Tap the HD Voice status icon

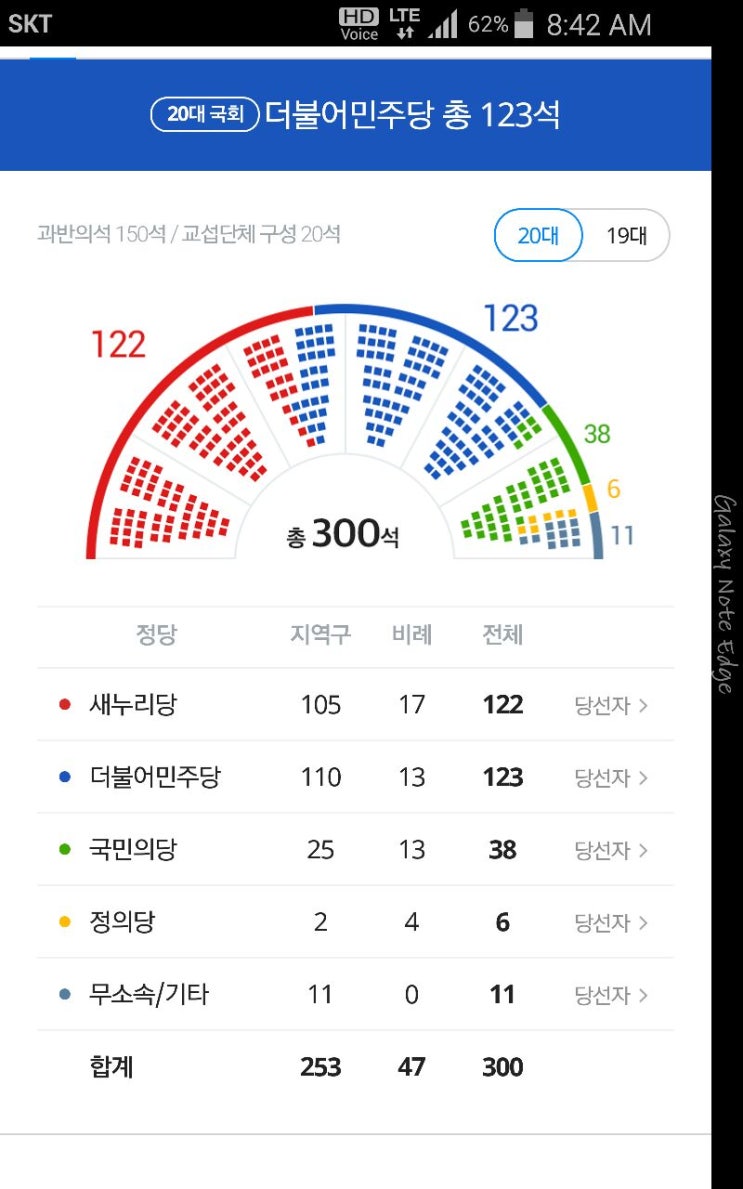click(x=359, y=23)
